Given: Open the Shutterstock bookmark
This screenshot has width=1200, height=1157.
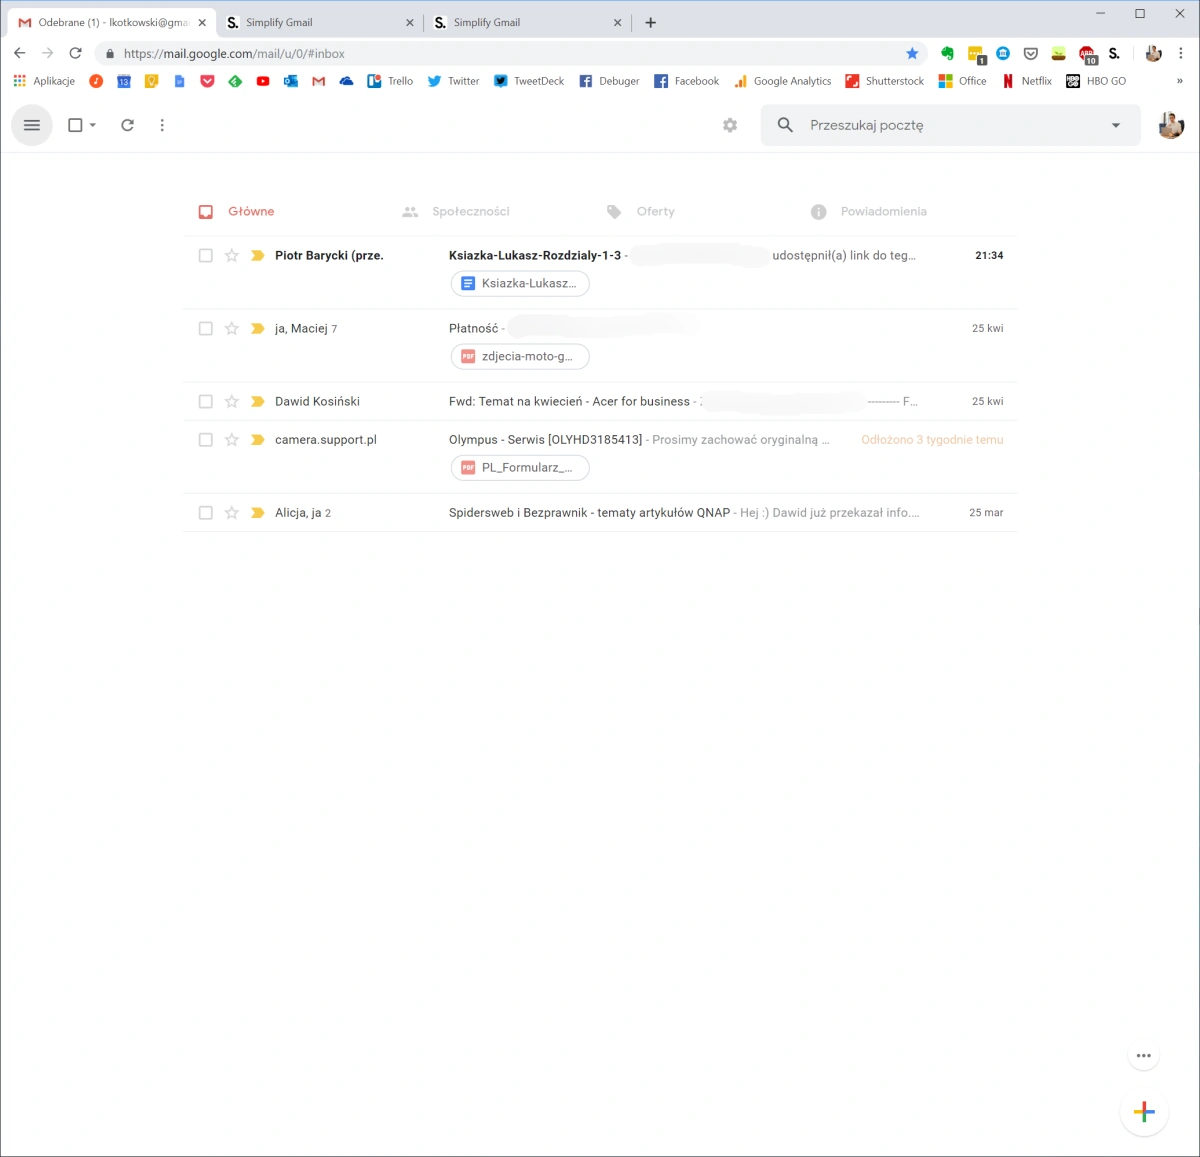Looking at the screenshot, I should coord(885,81).
